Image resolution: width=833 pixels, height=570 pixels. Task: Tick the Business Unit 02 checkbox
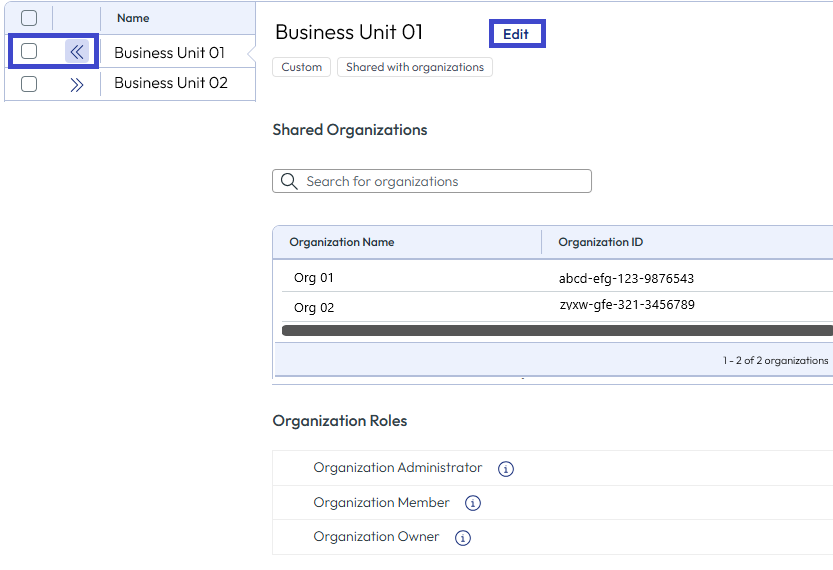click(29, 84)
